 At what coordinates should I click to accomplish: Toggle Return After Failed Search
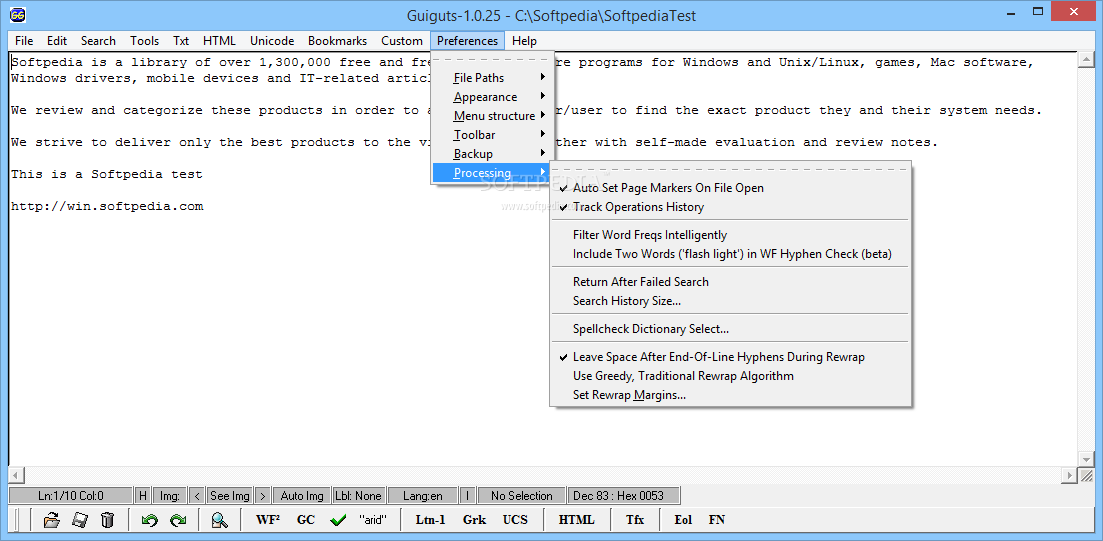click(x=730, y=282)
